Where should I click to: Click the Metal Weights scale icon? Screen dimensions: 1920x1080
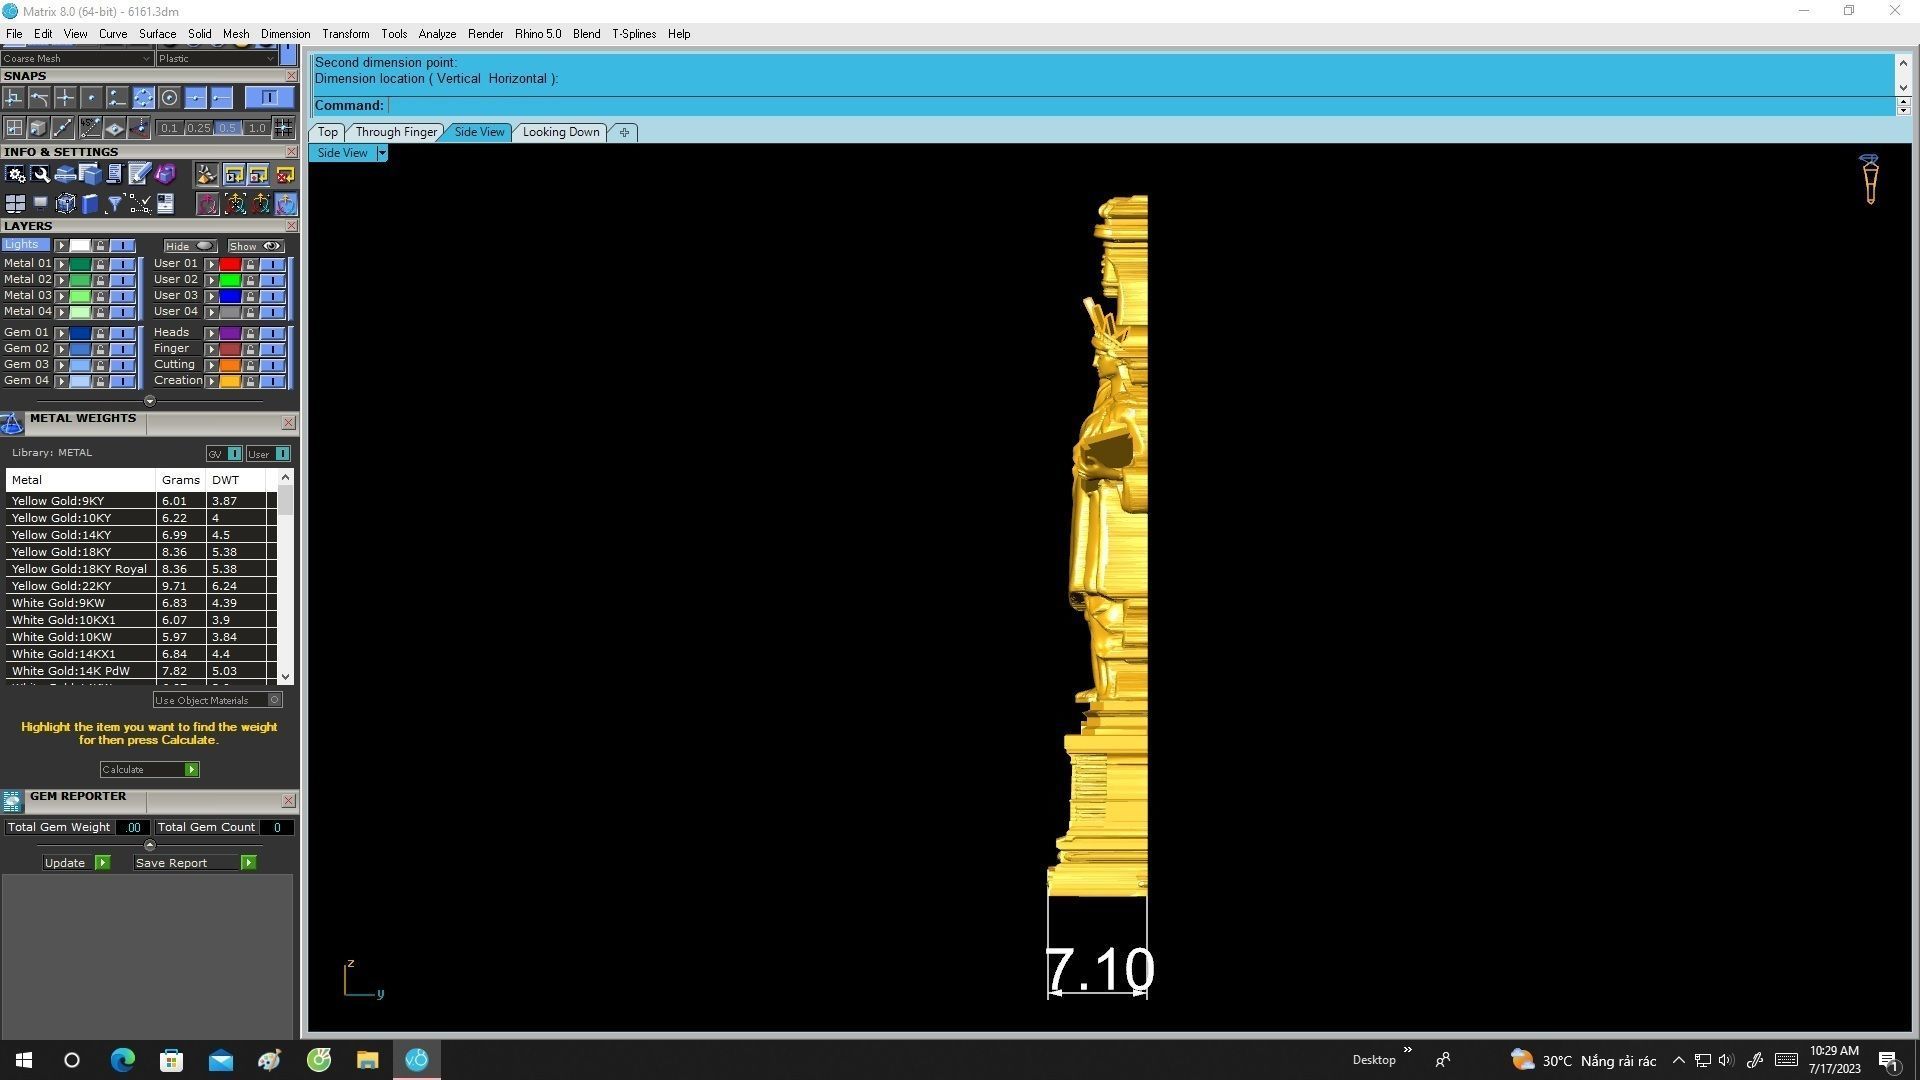[x=12, y=424]
